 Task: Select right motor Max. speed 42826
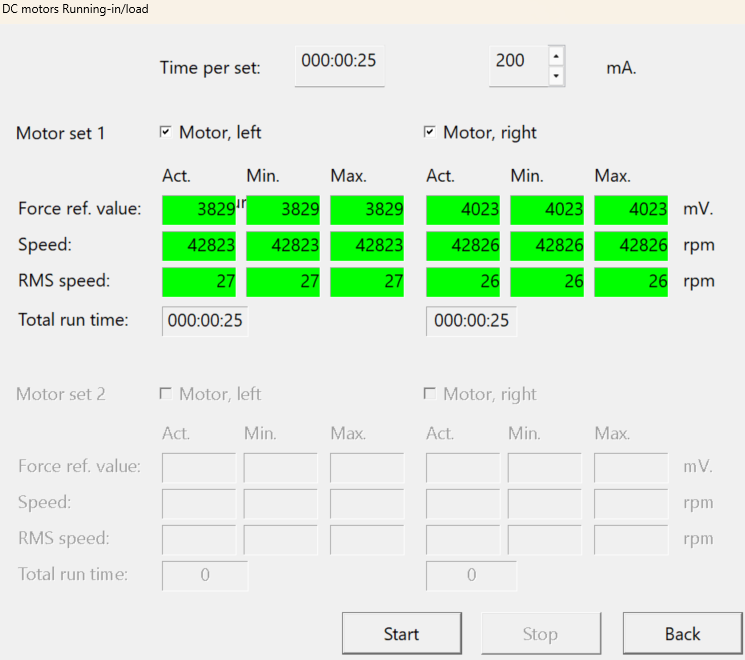(631, 246)
